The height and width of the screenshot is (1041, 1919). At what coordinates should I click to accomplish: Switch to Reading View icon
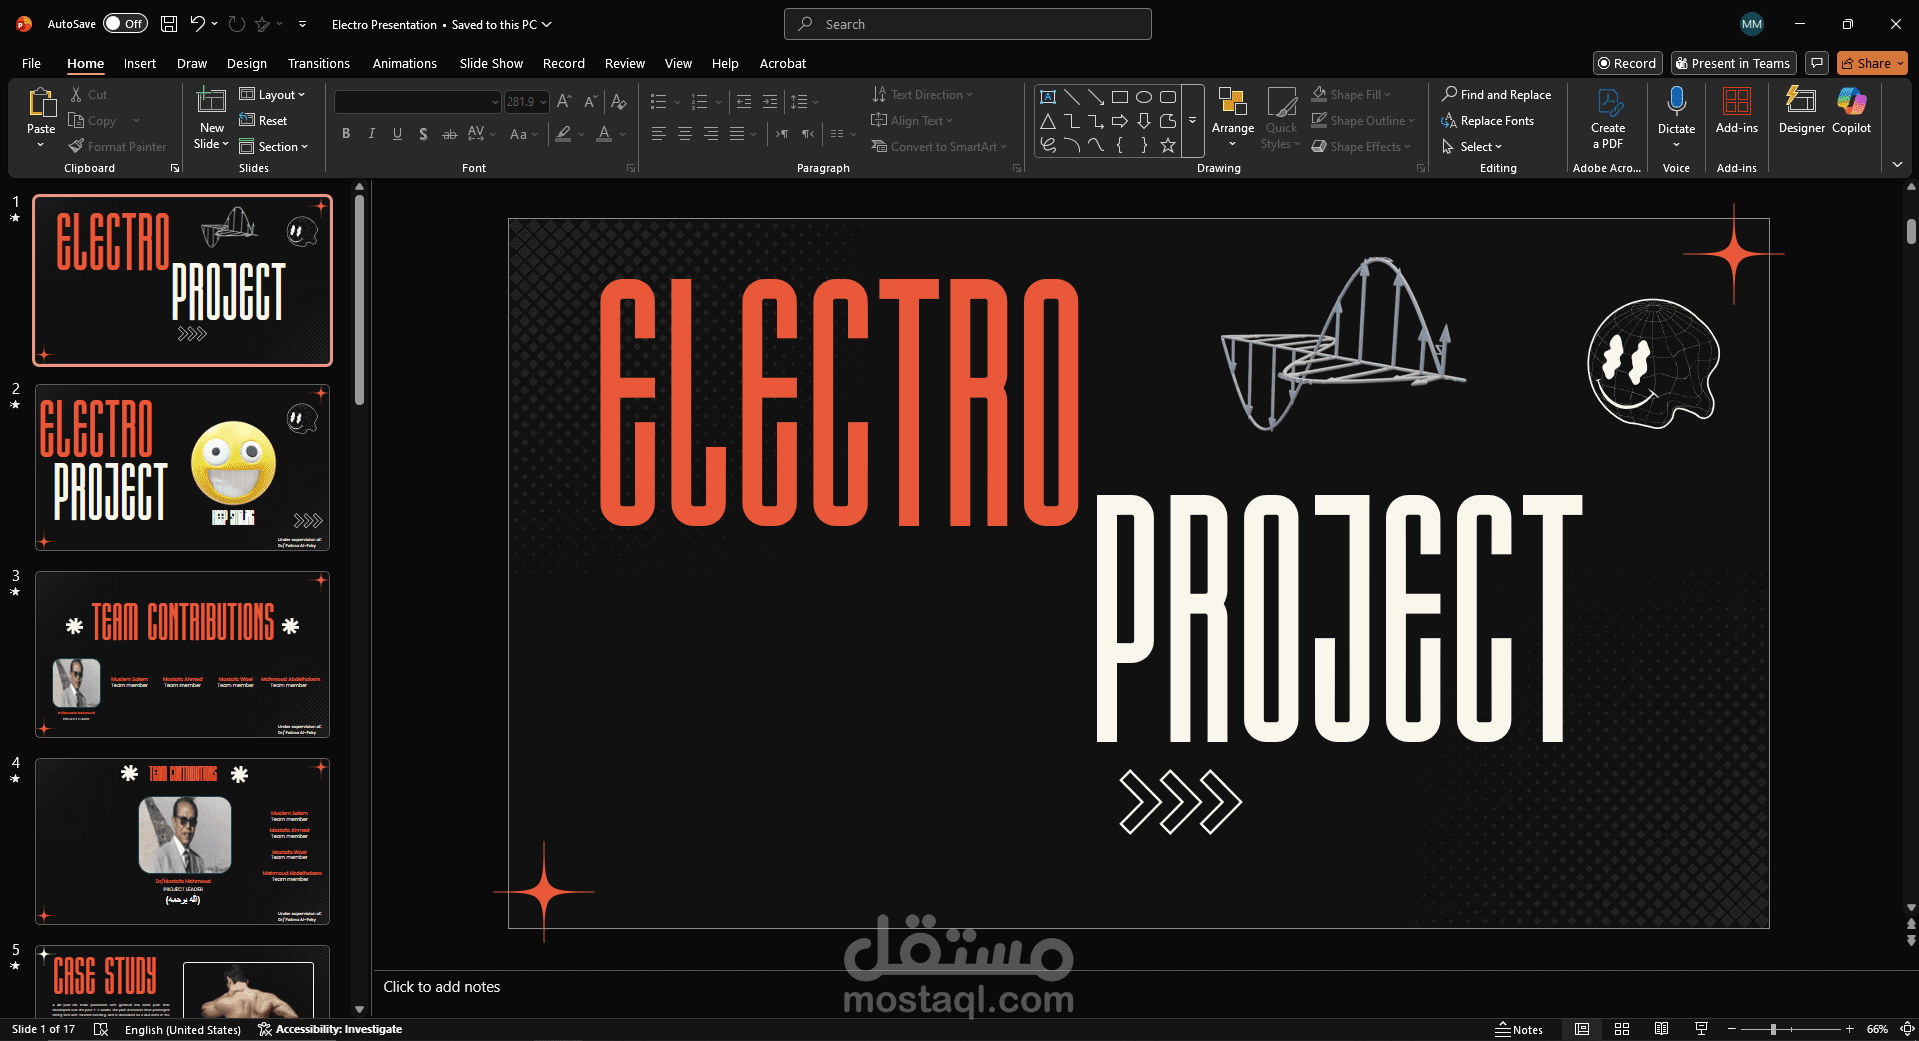pos(1661,1029)
